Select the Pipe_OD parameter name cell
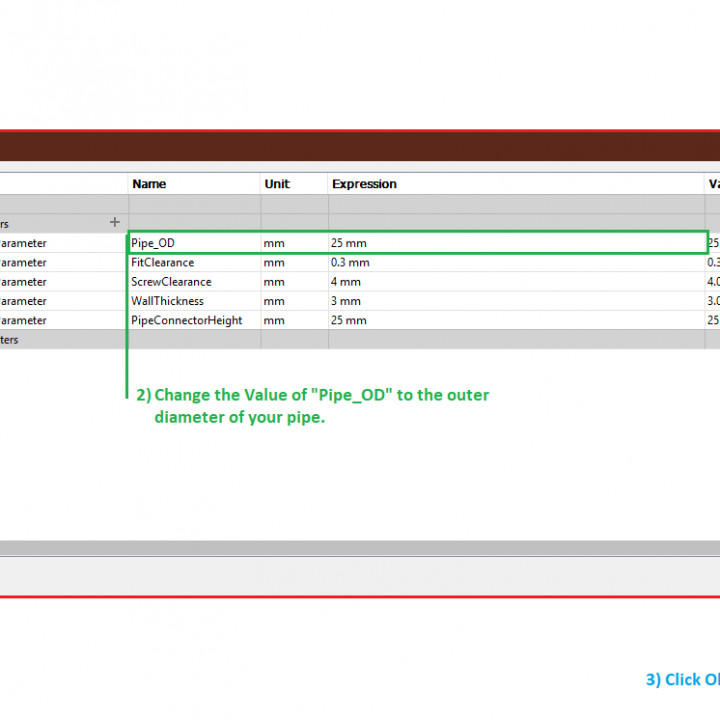Viewport: 720px width, 720px height. point(153,243)
